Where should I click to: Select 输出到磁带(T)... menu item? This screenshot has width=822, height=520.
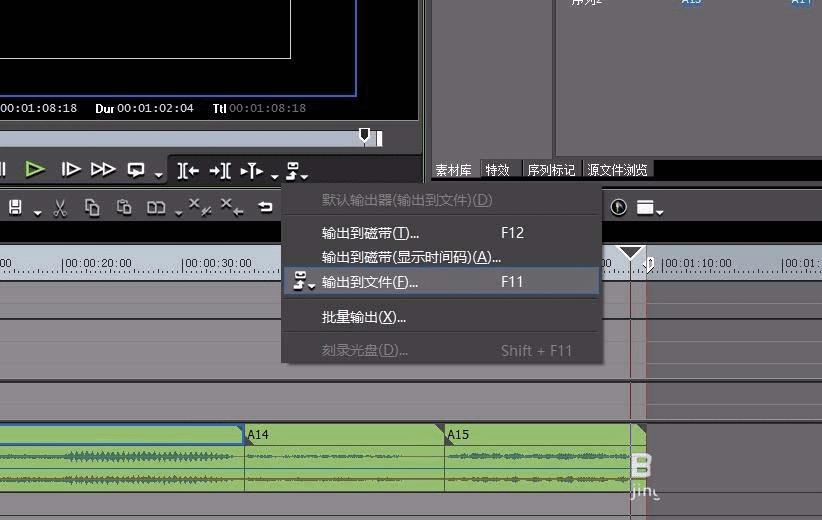440,233
